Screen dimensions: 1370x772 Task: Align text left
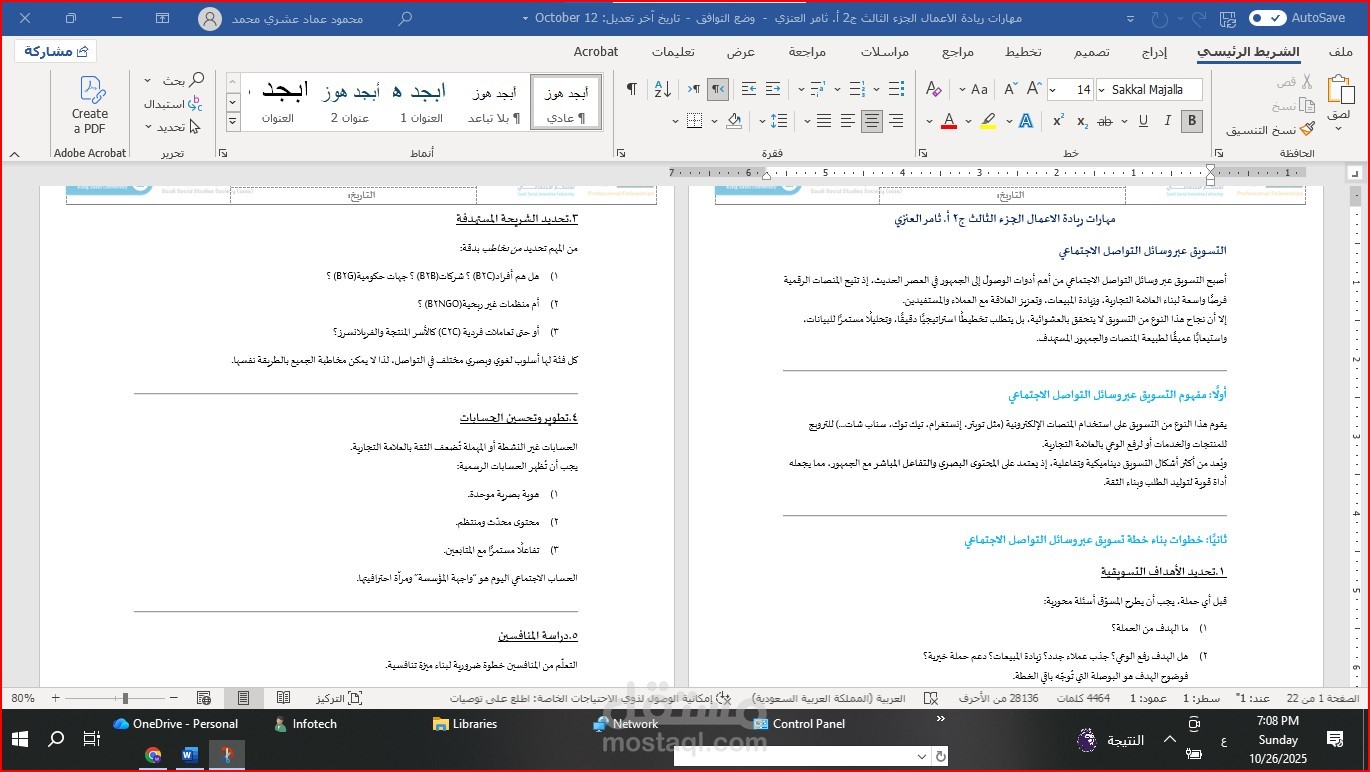point(848,121)
